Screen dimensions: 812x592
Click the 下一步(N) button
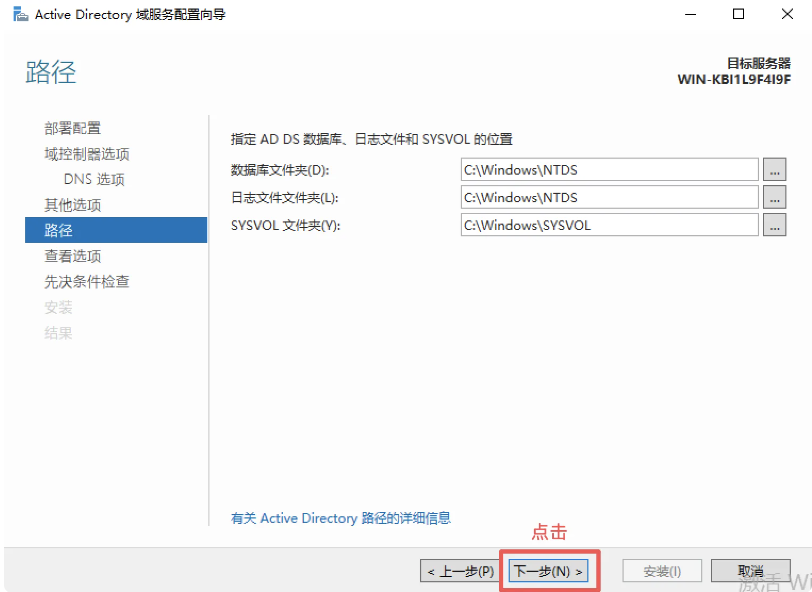[x=547, y=571]
